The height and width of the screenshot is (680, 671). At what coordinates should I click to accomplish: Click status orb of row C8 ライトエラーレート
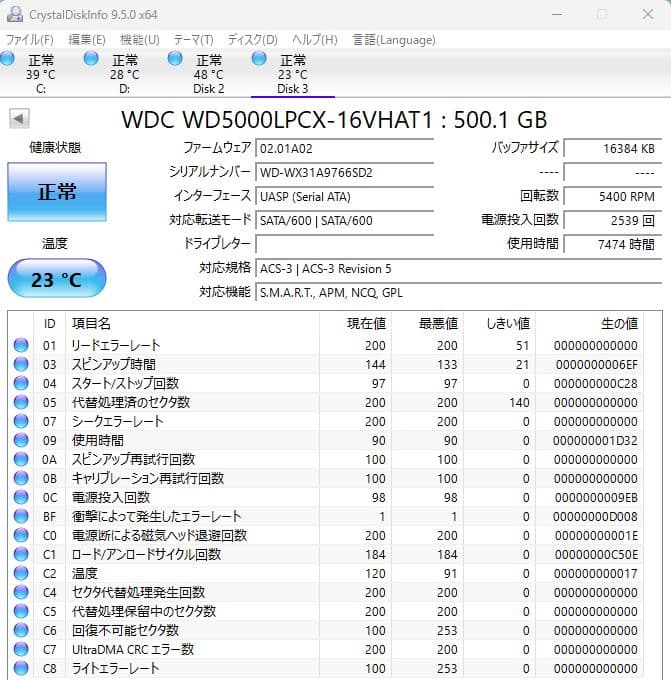[21, 668]
